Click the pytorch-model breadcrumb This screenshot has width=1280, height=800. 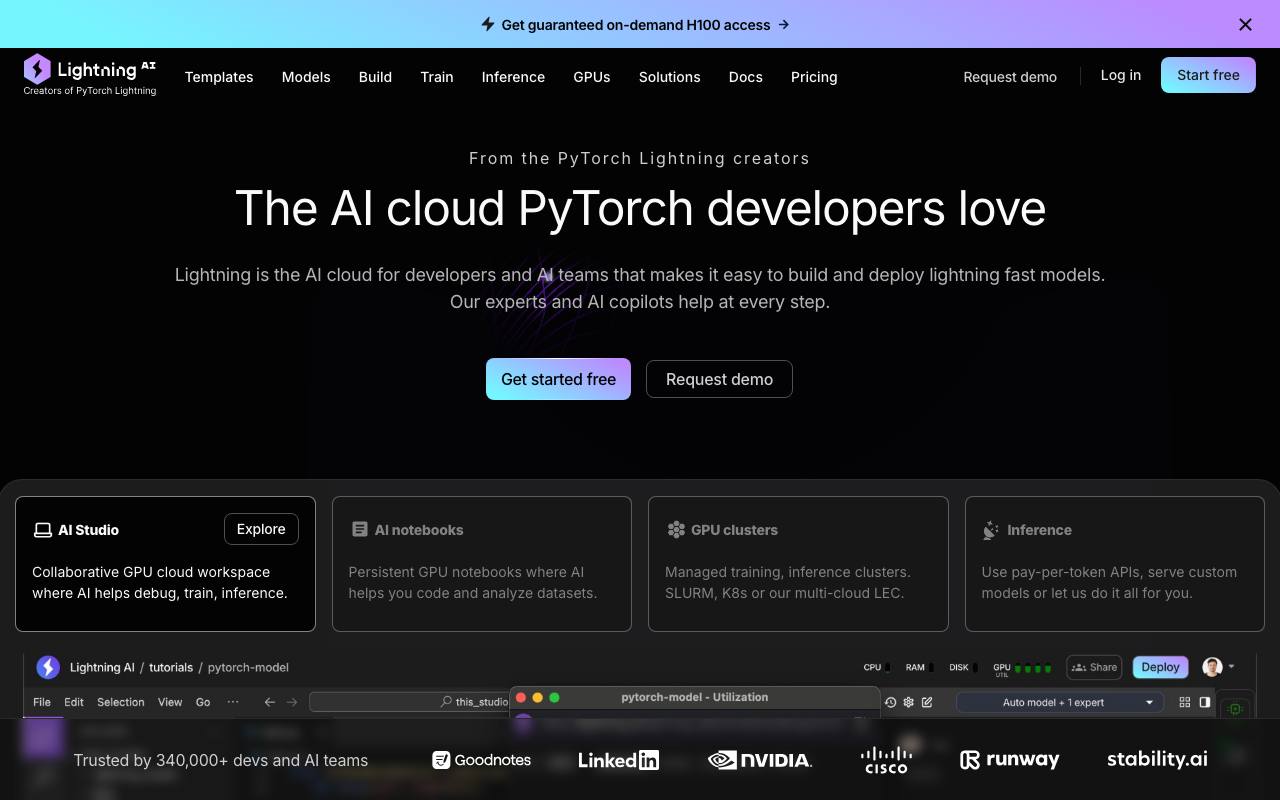point(248,667)
